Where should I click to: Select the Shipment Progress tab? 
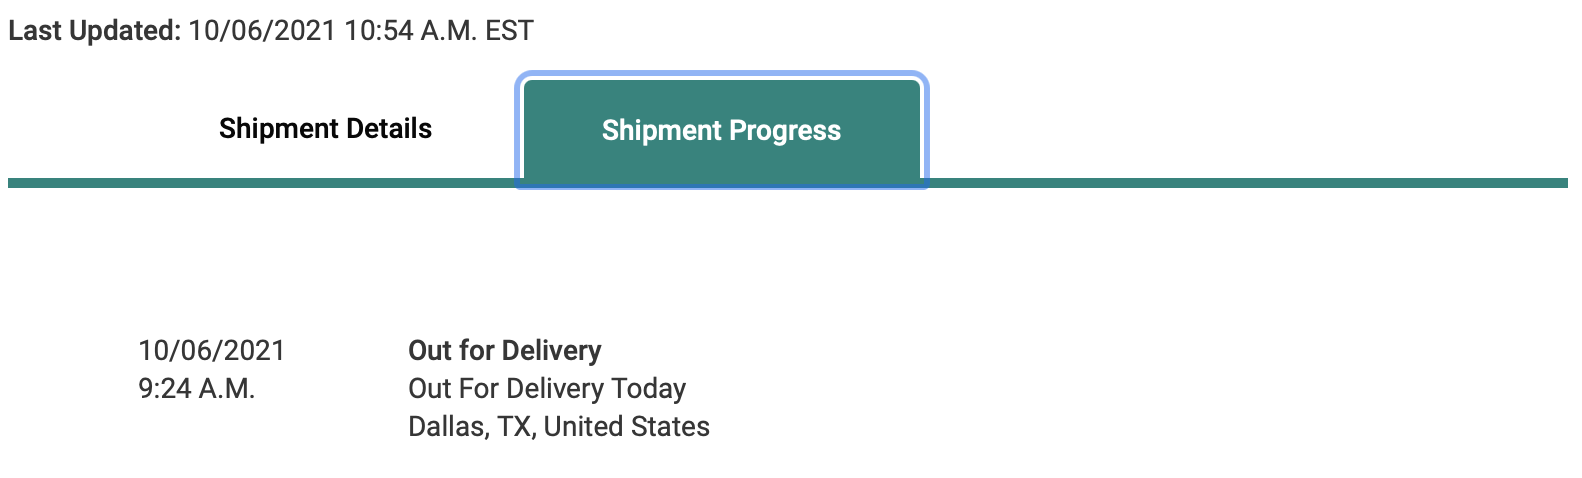721,130
